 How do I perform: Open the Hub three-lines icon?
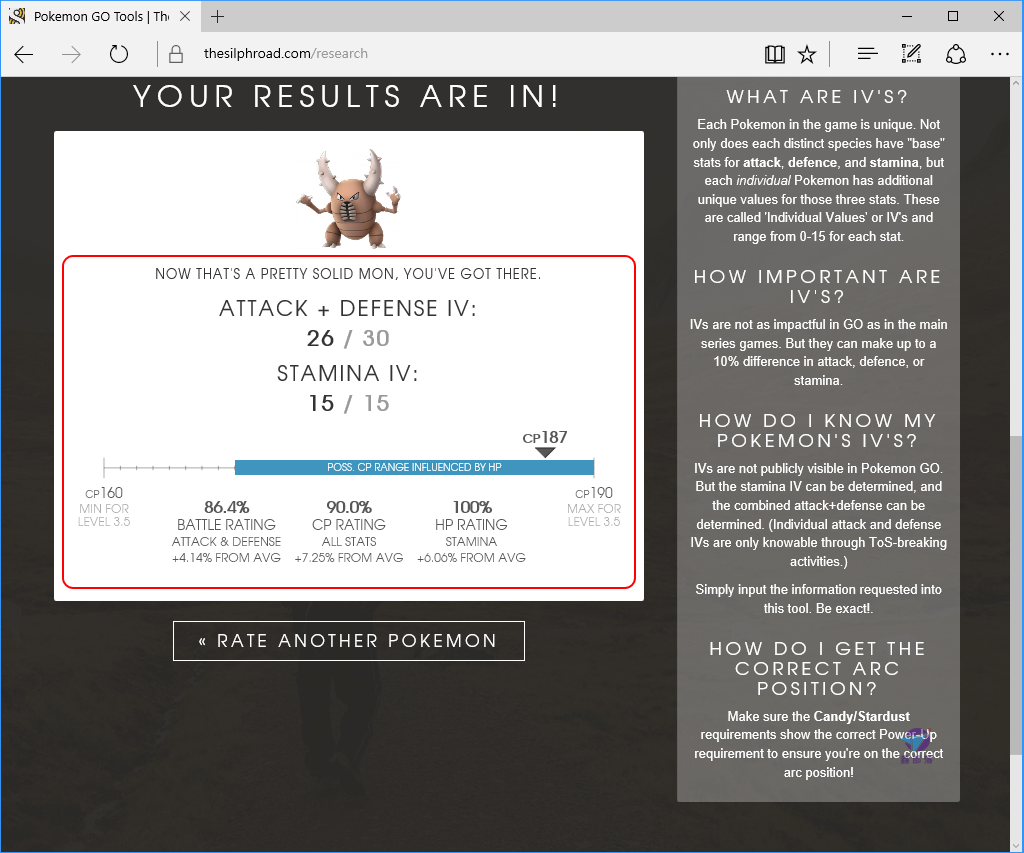(x=867, y=54)
